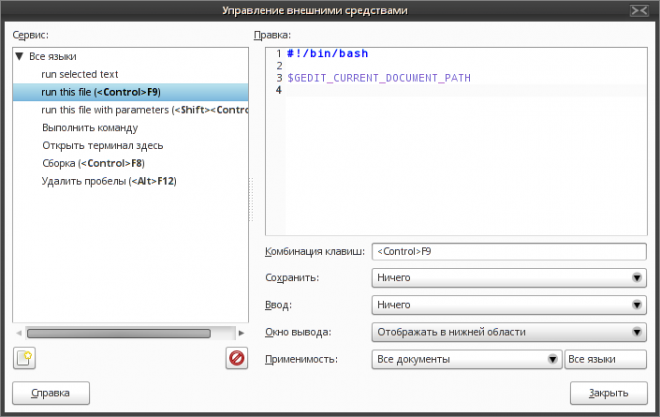Viewport: 660px width, 417px height.
Task: Select 'run selected text' tool
Action: (80, 74)
